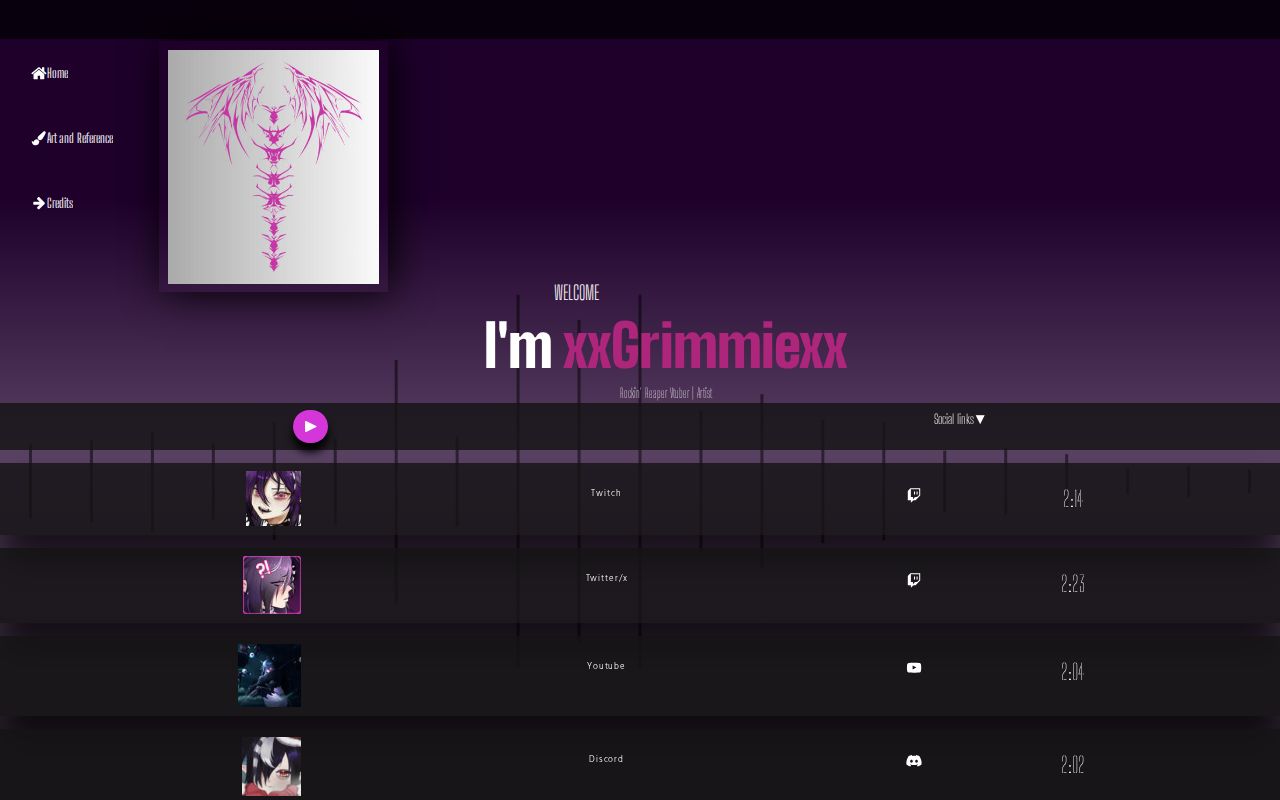Viewport: 1280px width, 800px height.
Task: Click the Twitch row avatar thumbnail
Action: coord(273,498)
